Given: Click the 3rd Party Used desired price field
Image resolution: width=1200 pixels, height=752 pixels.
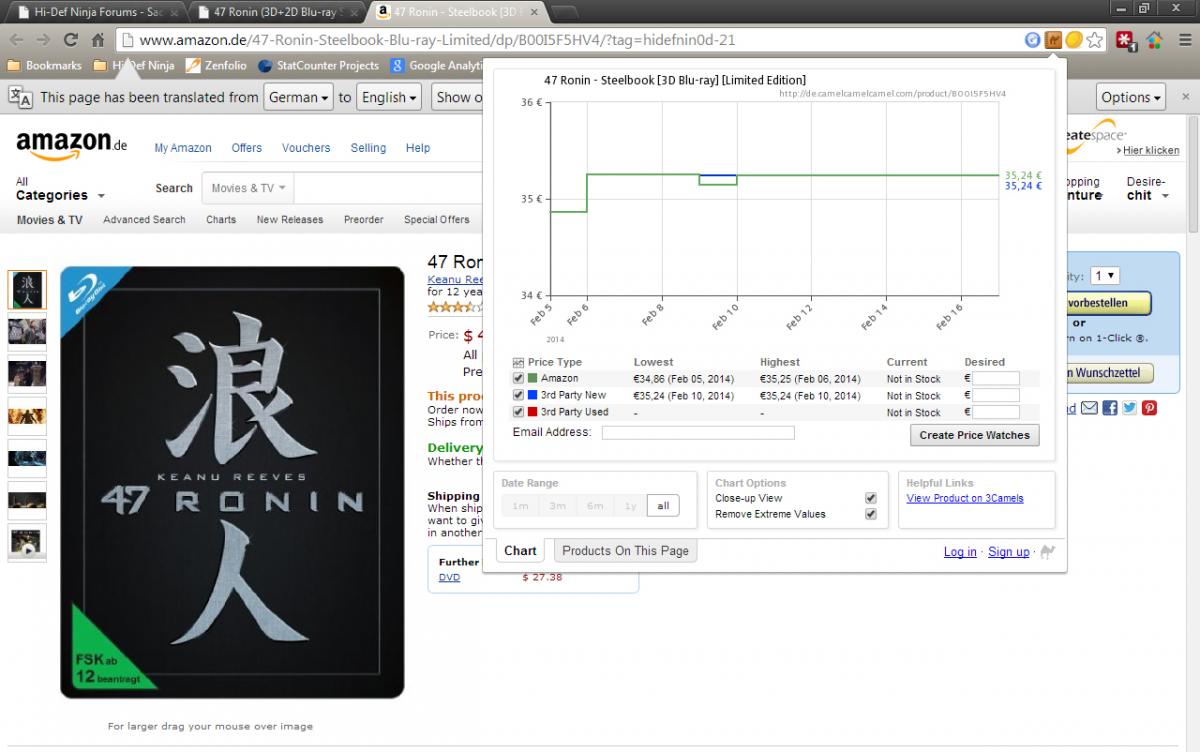Looking at the screenshot, I should click(996, 412).
